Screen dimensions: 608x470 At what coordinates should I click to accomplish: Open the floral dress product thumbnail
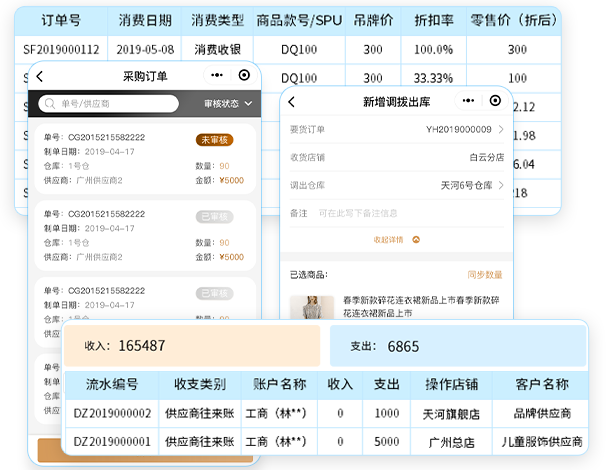click(x=312, y=308)
